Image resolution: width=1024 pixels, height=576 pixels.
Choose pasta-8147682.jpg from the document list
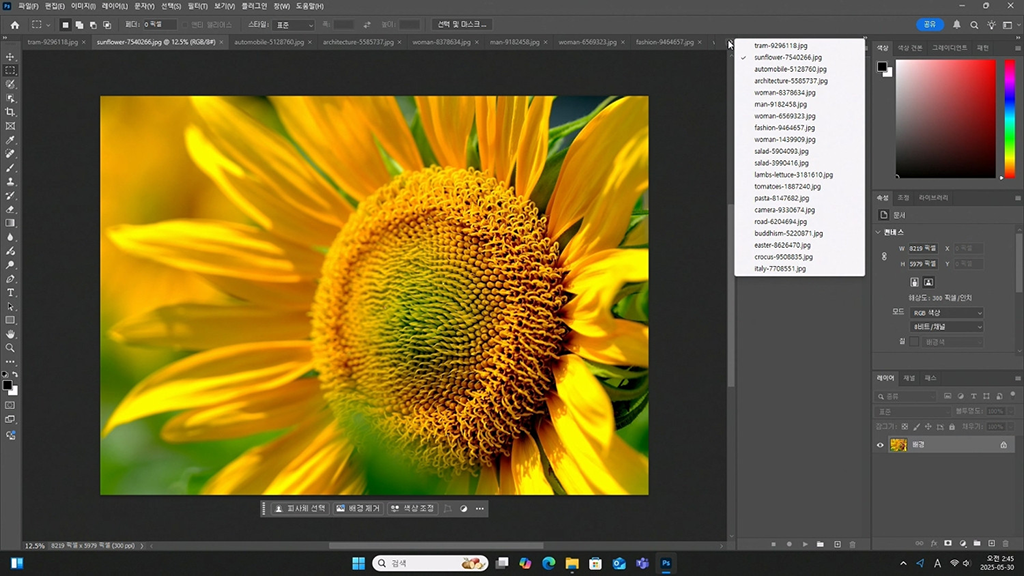coord(782,198)
